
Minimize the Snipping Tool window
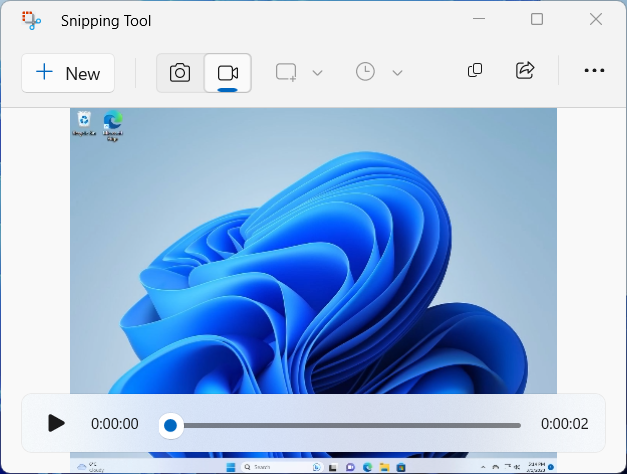[x=479, y=19]
